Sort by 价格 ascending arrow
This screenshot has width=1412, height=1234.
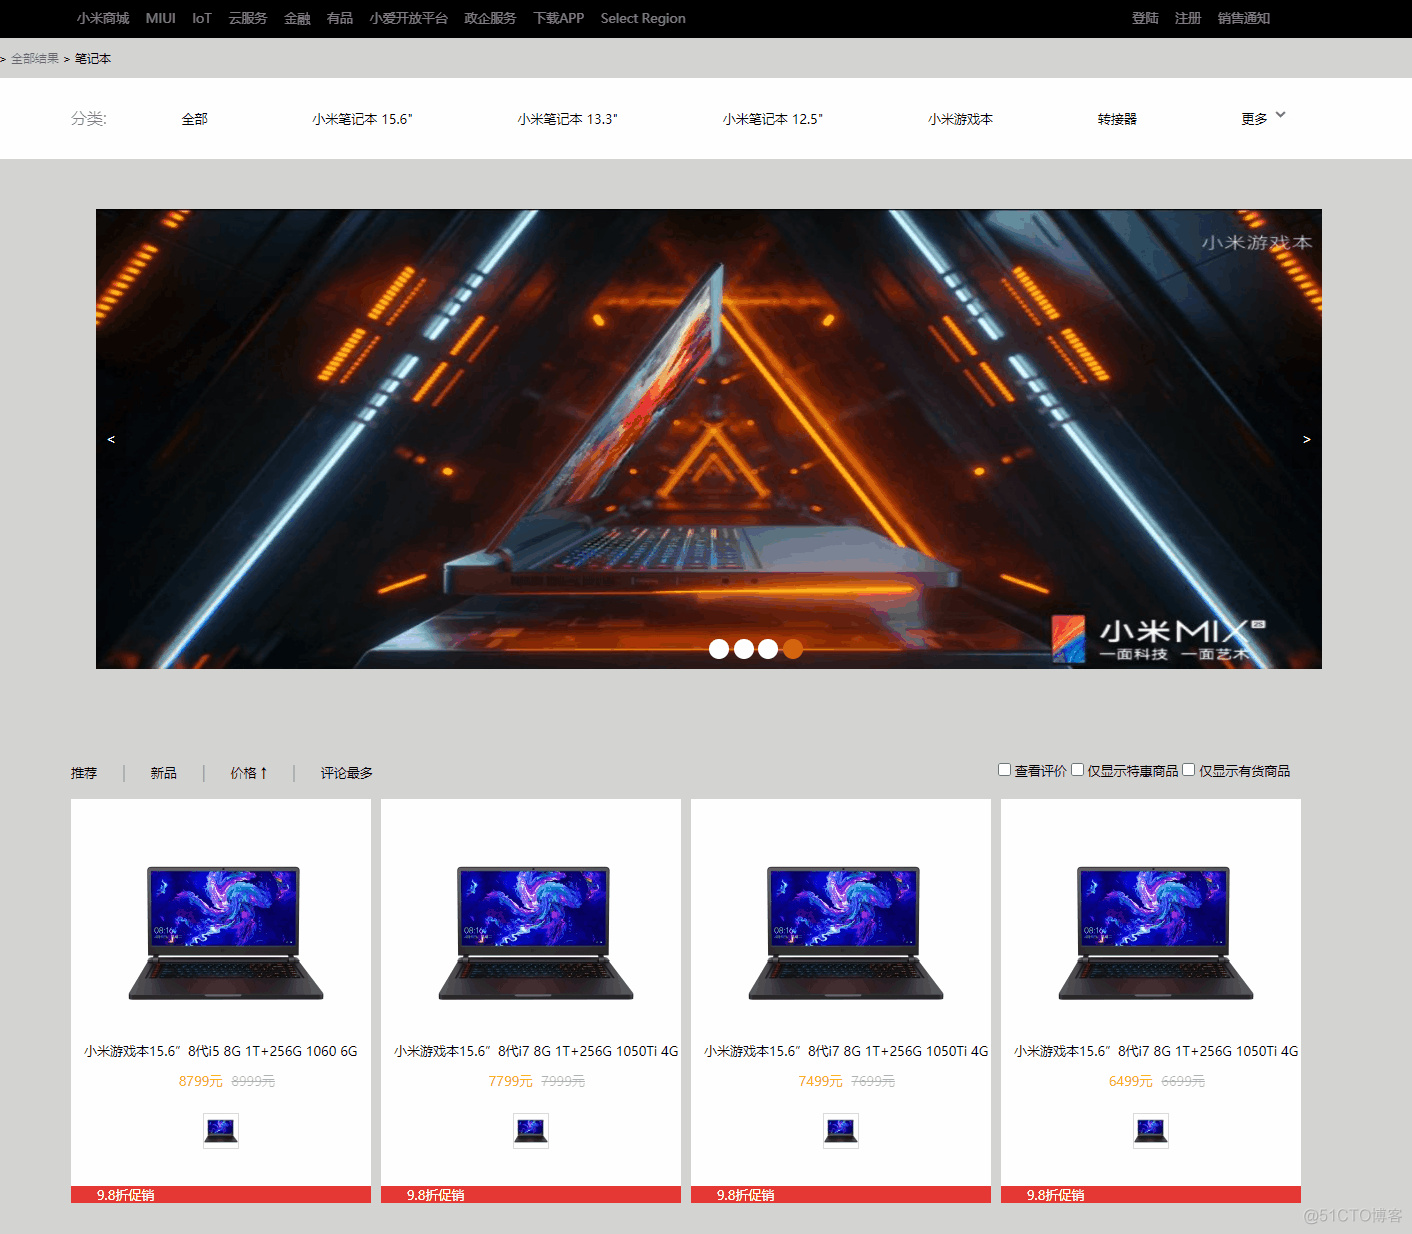(248, 773)
